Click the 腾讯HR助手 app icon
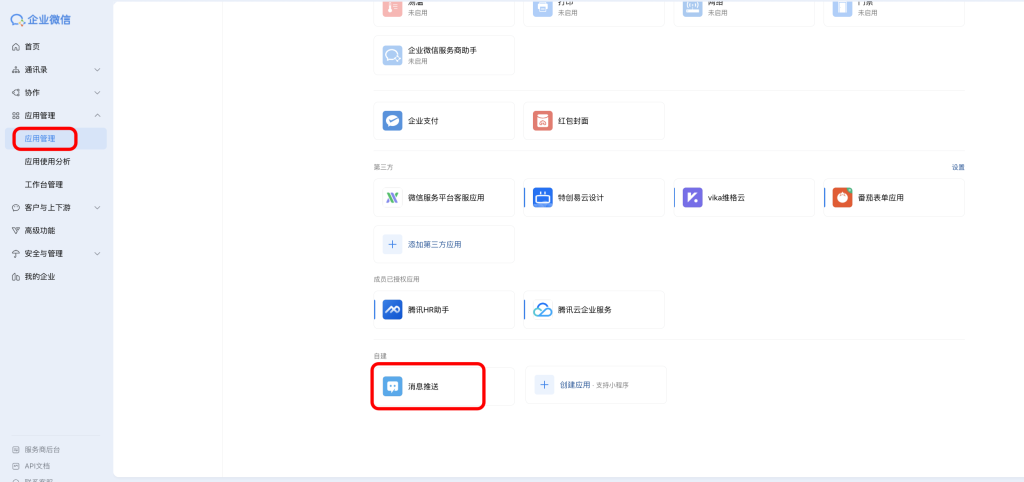This screenshot has height=482, width=1024. pos(392,310)
